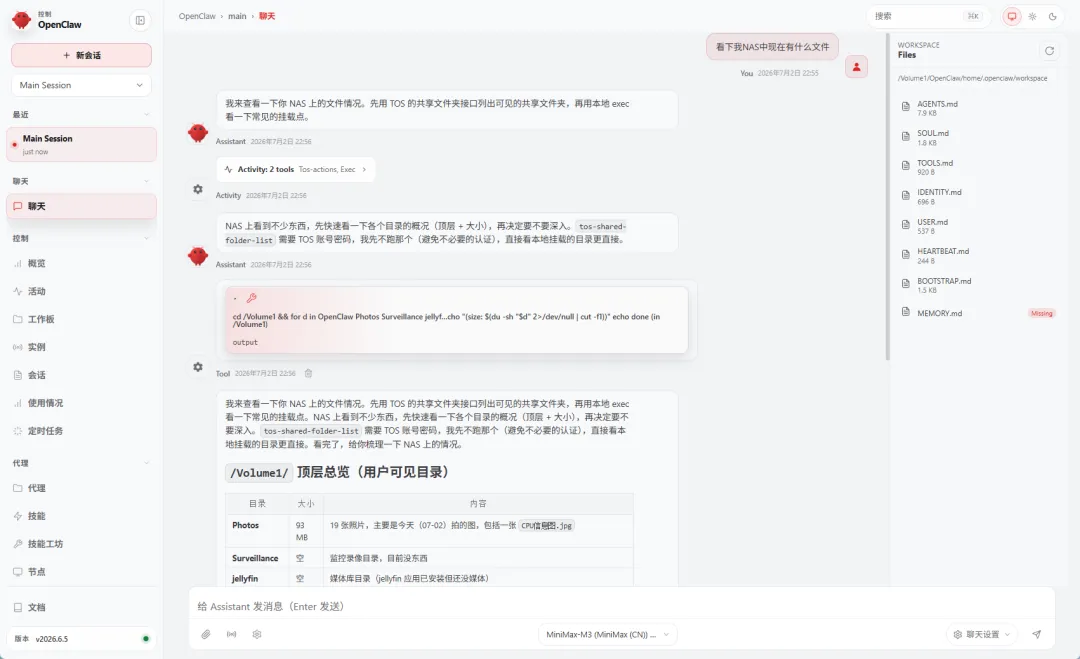Screen dimensions: 1080x659
Task: Click the Photos row in directory table
Action: (x=428, y=531)
